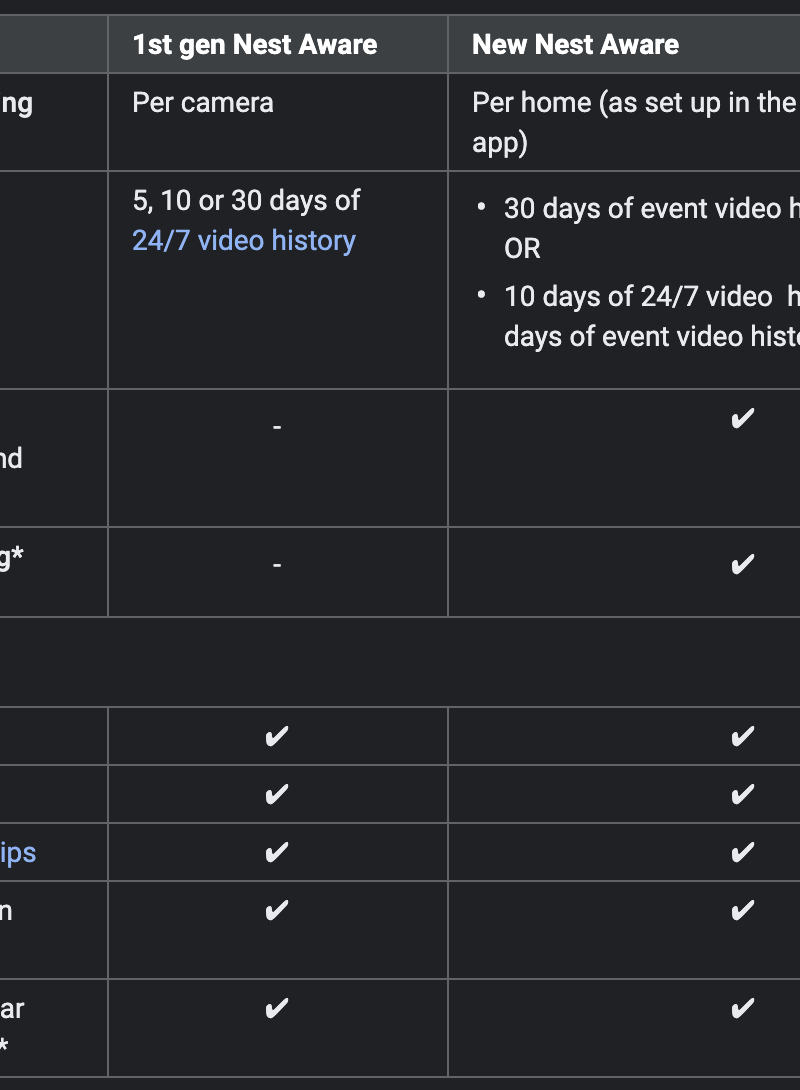
Task: Click the topmost checkmark in the 1st gen column
Action: point(277,736)
